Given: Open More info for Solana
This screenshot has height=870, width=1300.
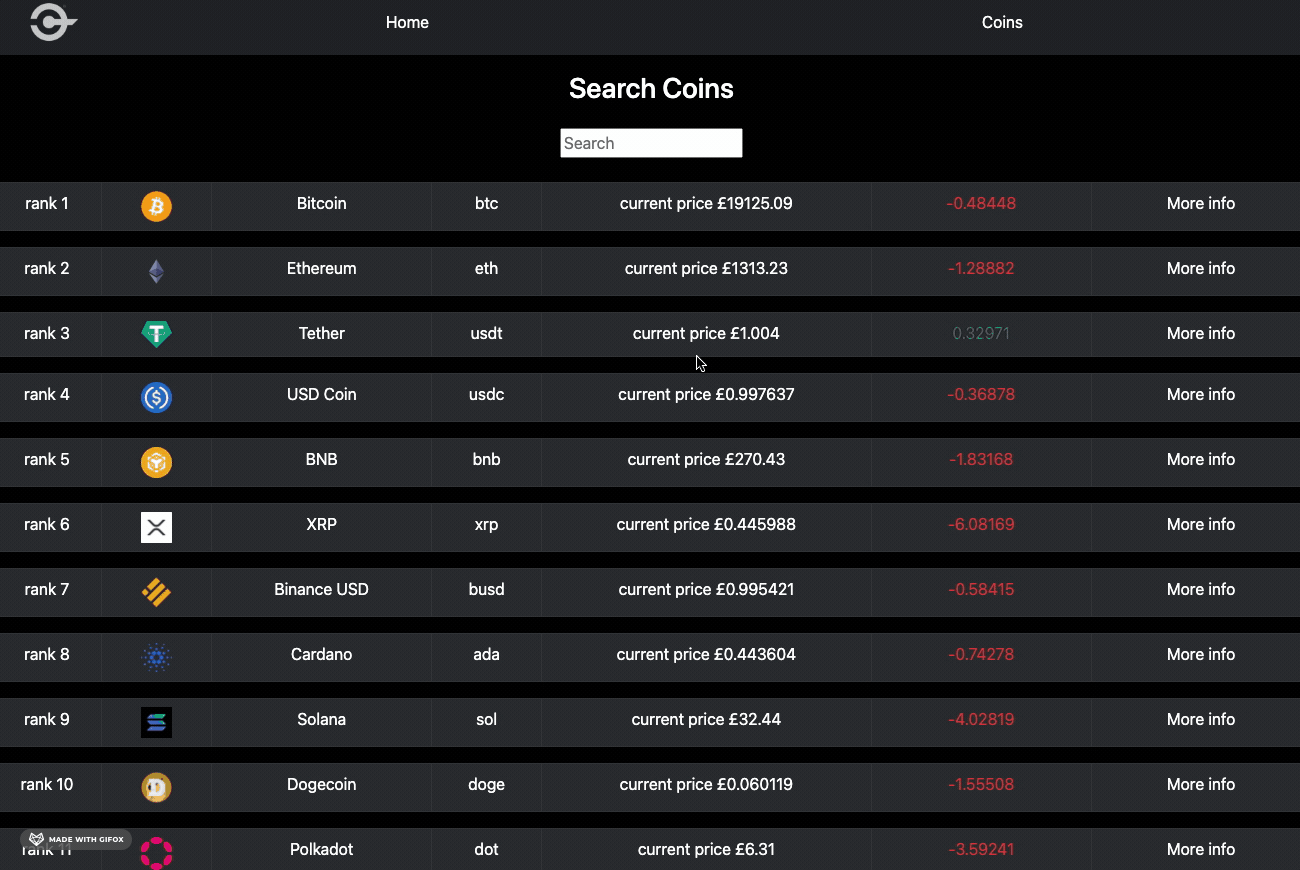Looking at the screenshot, I should click(1201, 719).
